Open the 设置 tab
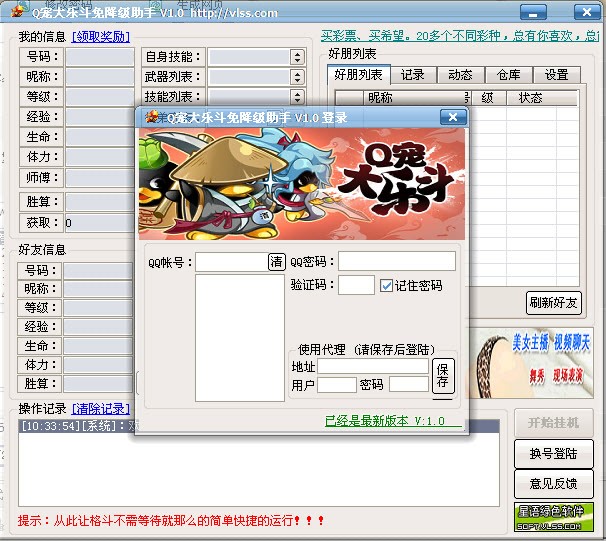 (556, 75)
